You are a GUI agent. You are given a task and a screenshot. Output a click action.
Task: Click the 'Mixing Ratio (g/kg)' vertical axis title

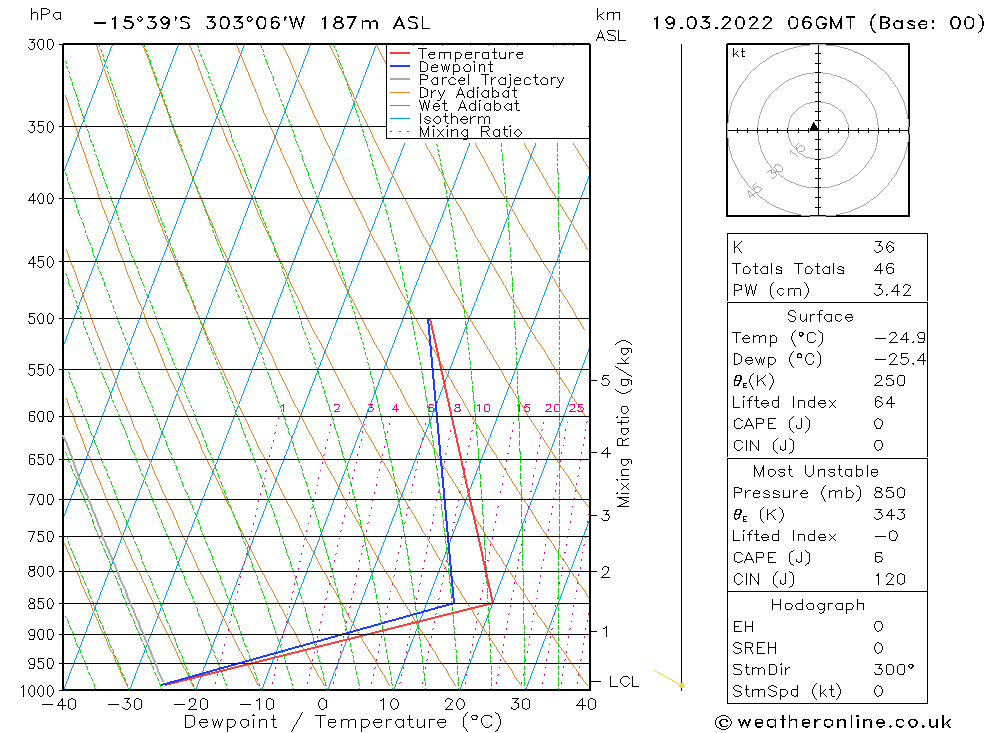pyautogui.click(x=624, y=424)
